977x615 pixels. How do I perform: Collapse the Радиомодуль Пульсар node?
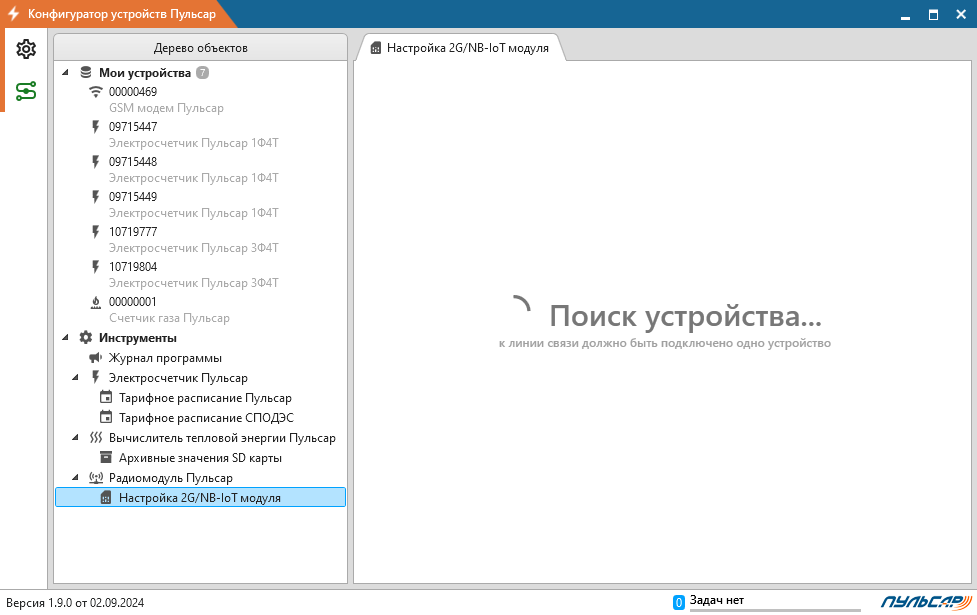75,478
